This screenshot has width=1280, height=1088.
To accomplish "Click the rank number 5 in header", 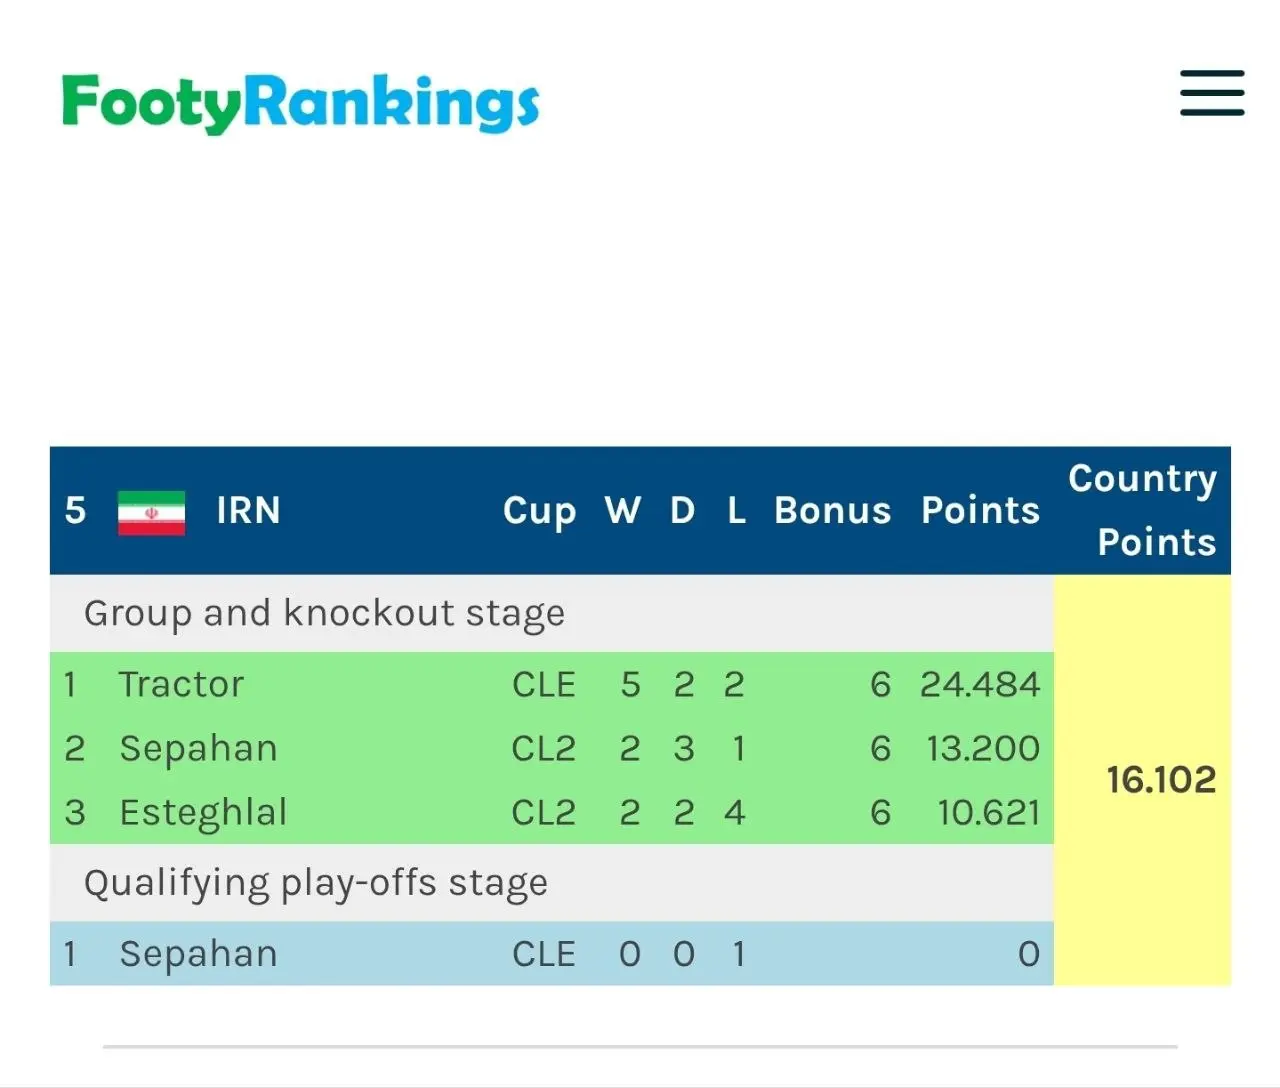I will [75, 511].
